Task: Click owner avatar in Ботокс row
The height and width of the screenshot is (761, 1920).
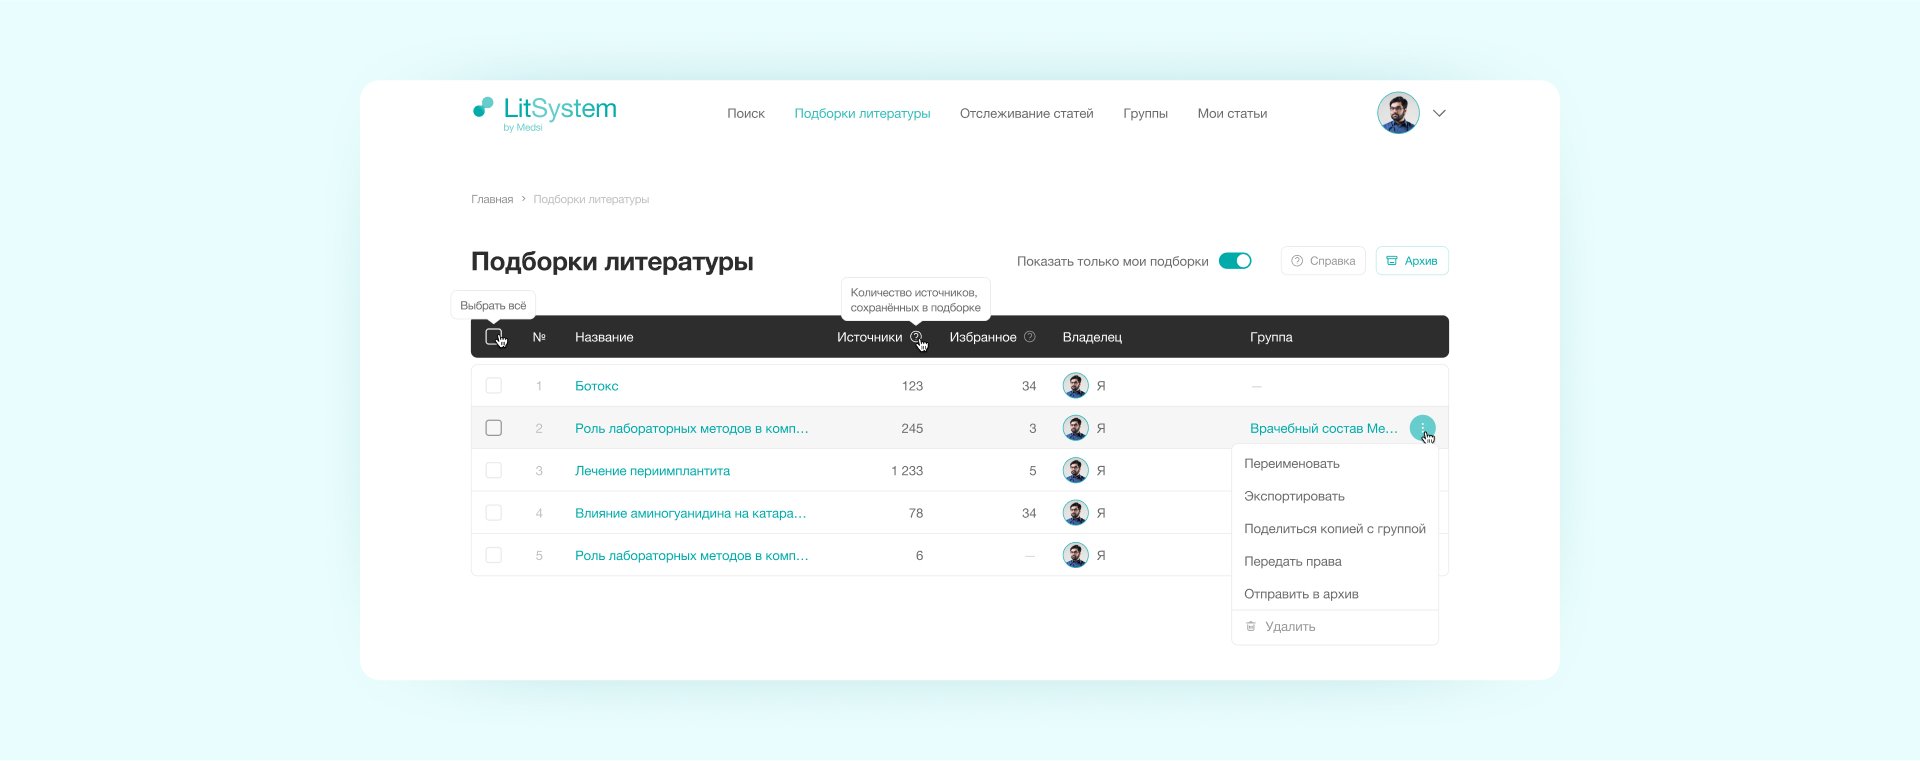Action: pos(1075,385)
